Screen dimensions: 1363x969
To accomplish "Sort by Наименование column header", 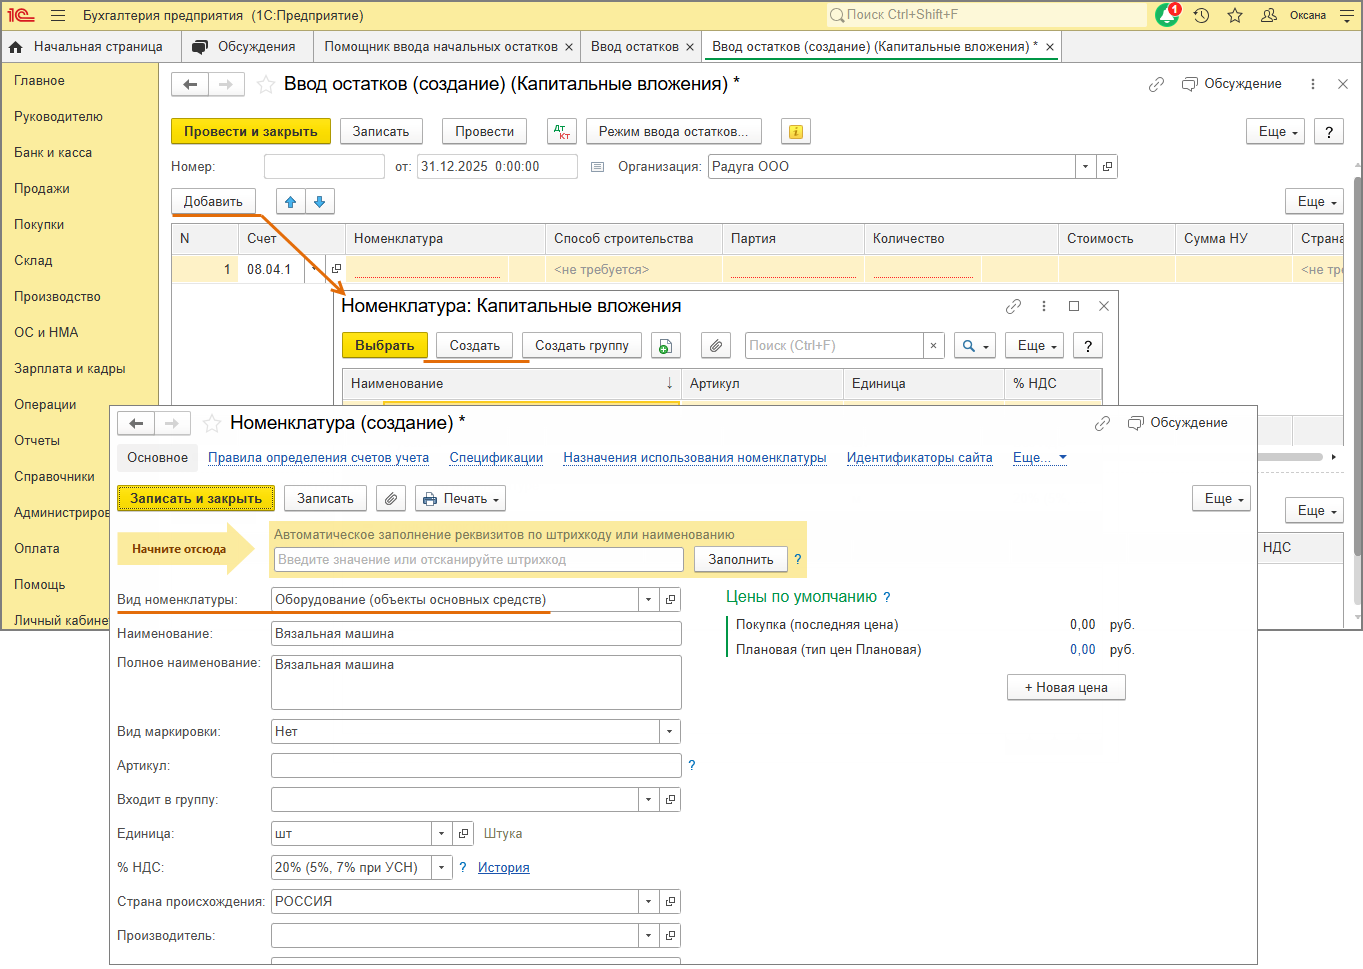I will click(x=511, y=384).
